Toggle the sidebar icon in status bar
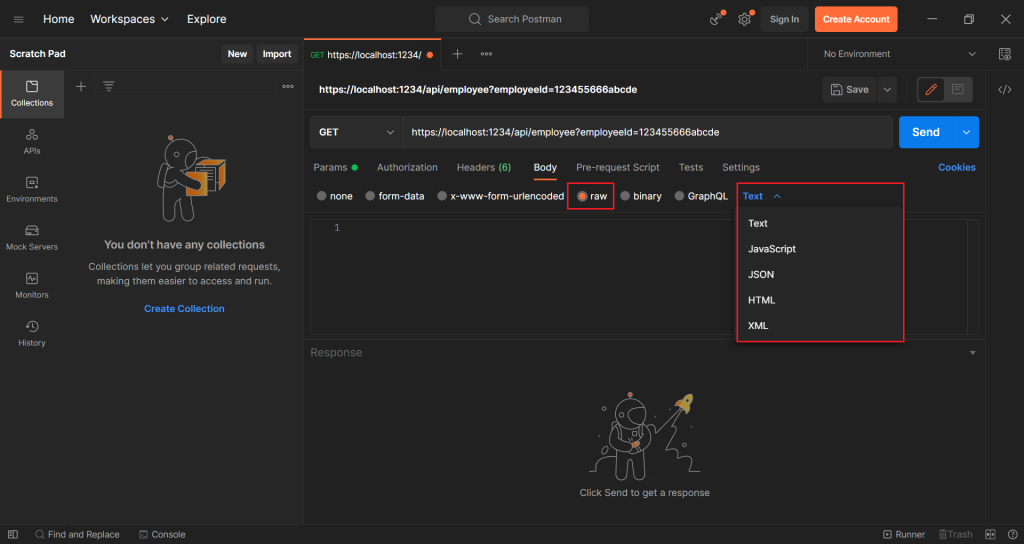This screenshot has height=544, width=1024. [x=12, y=534]
